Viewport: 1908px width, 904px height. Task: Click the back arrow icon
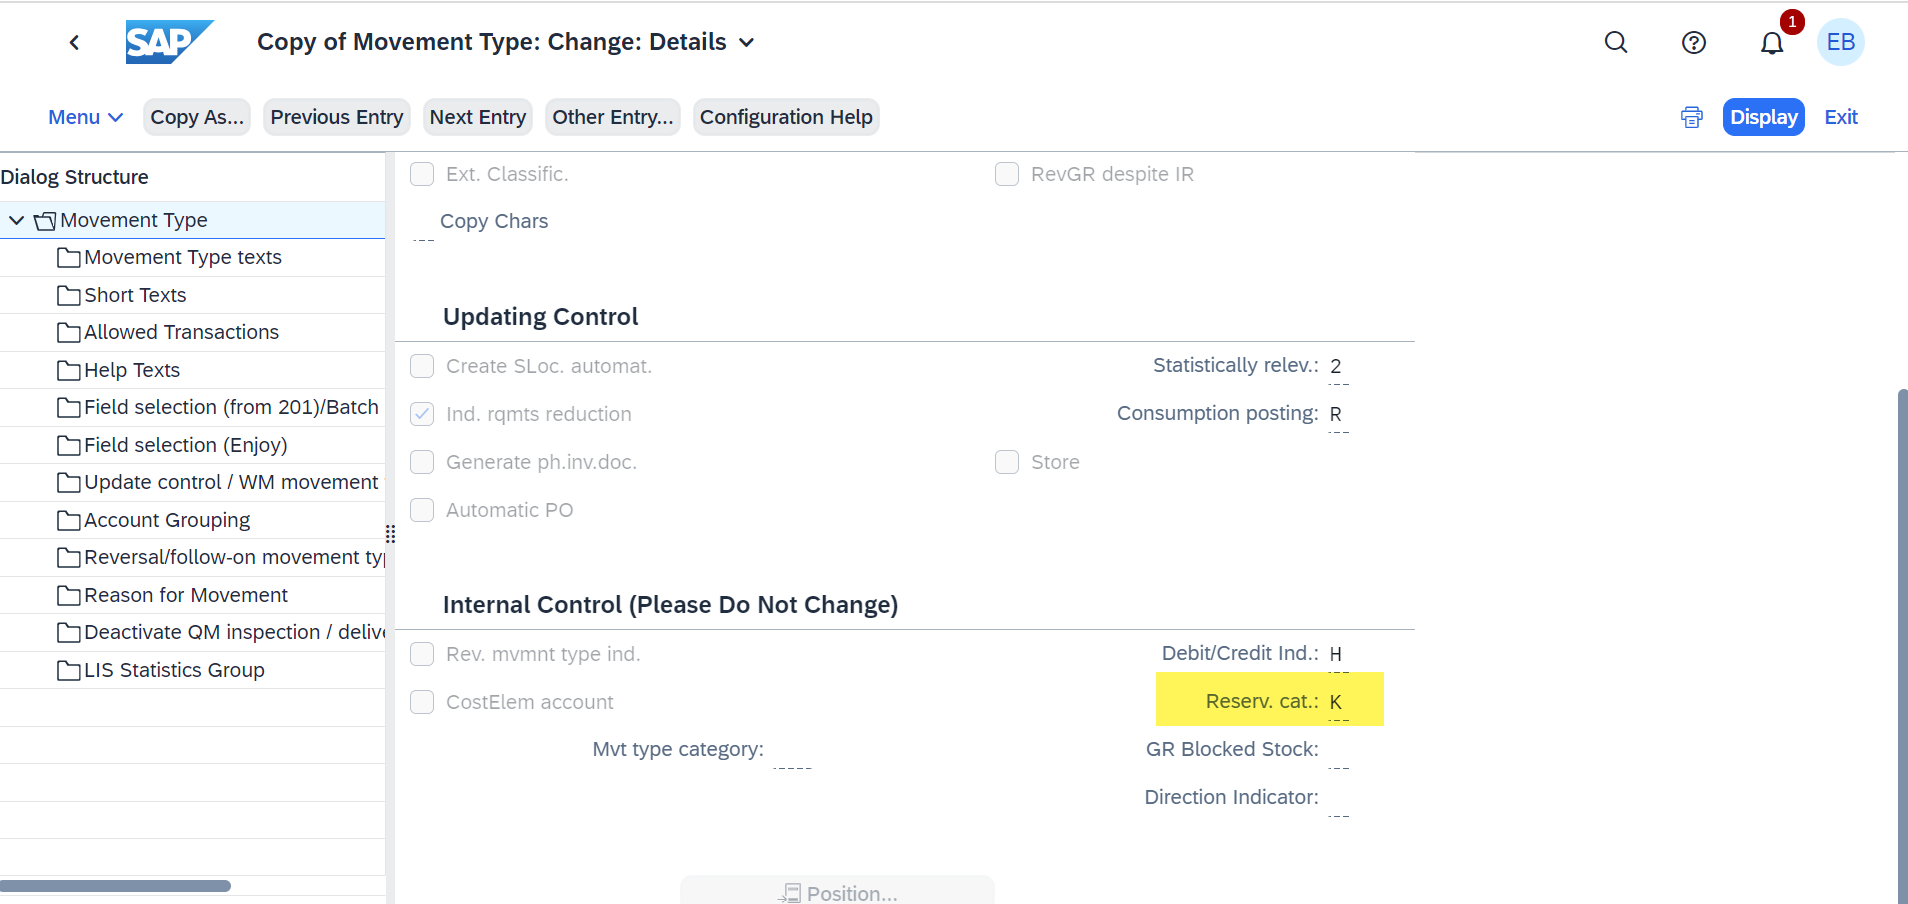(74, 42)
